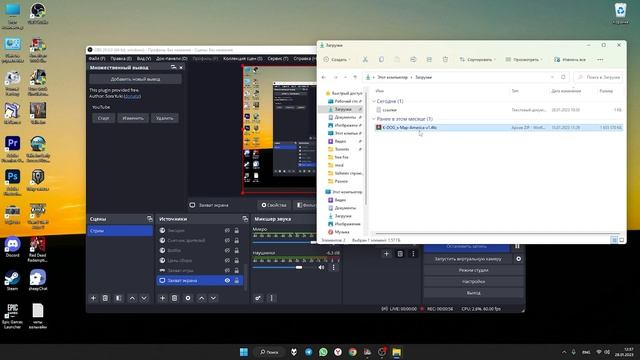The width and height of the screenshot is (640, 360).
Task: Click Изменить button under YouTube output
Action: coord(133,118)
